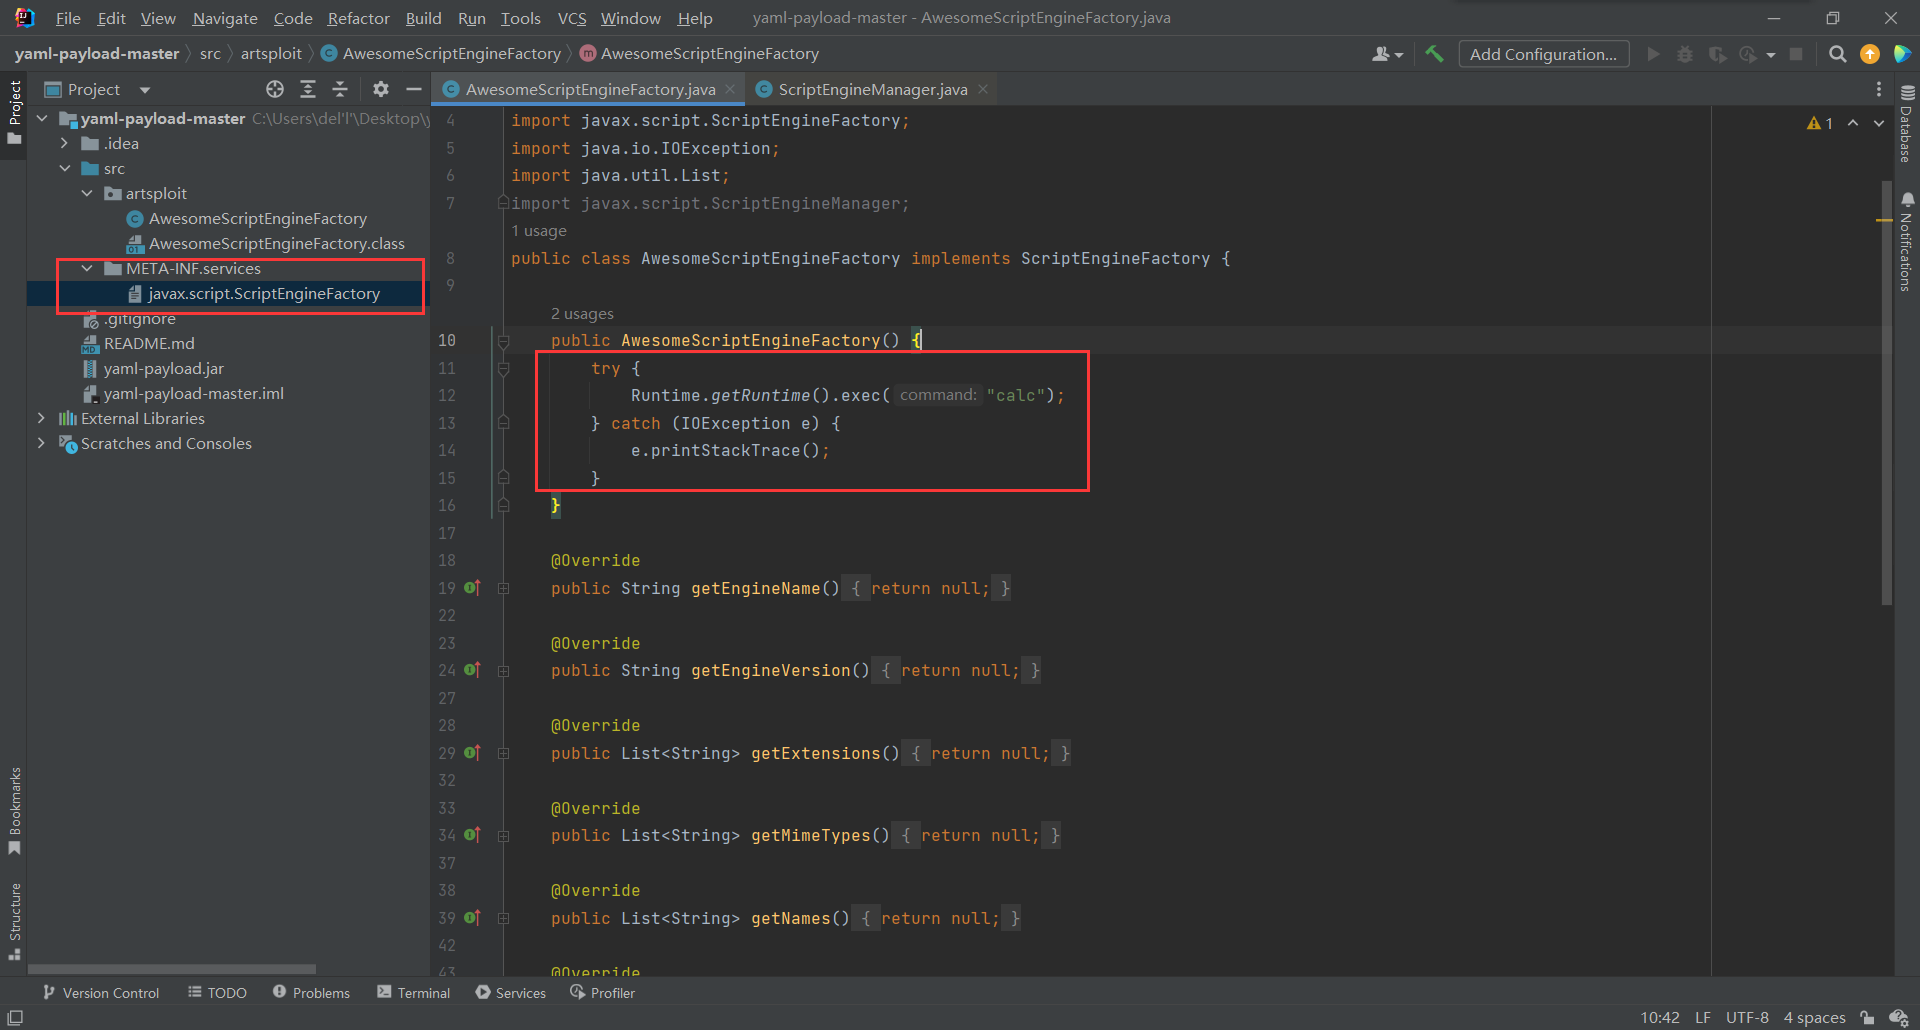
Task: Open the File menu
Action: coord(68,18)
